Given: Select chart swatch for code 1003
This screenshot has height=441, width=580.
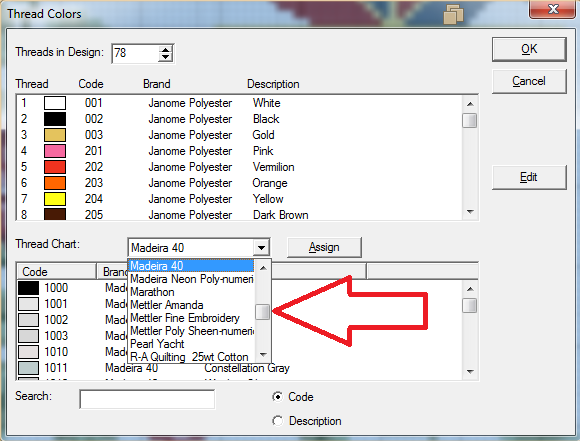Looking at the screenshot, I should coord(28,336).
